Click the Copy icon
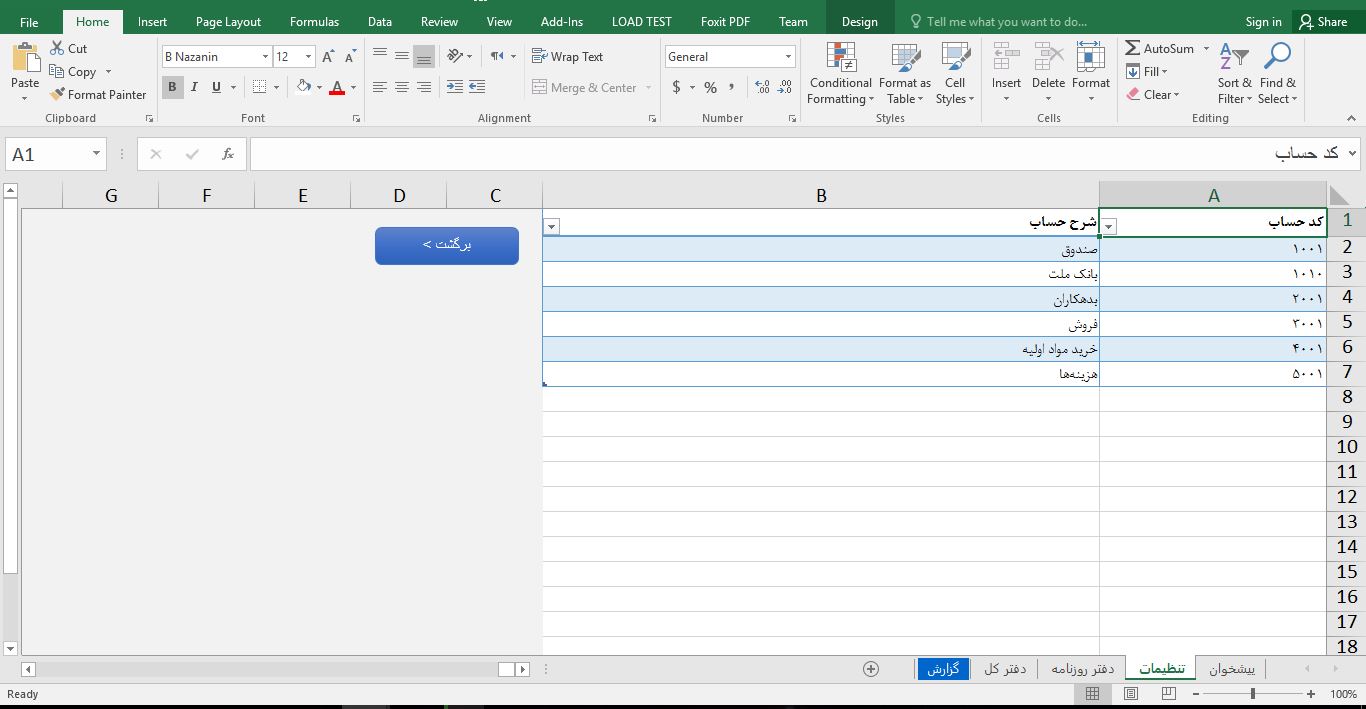 [x=57, y=71]
